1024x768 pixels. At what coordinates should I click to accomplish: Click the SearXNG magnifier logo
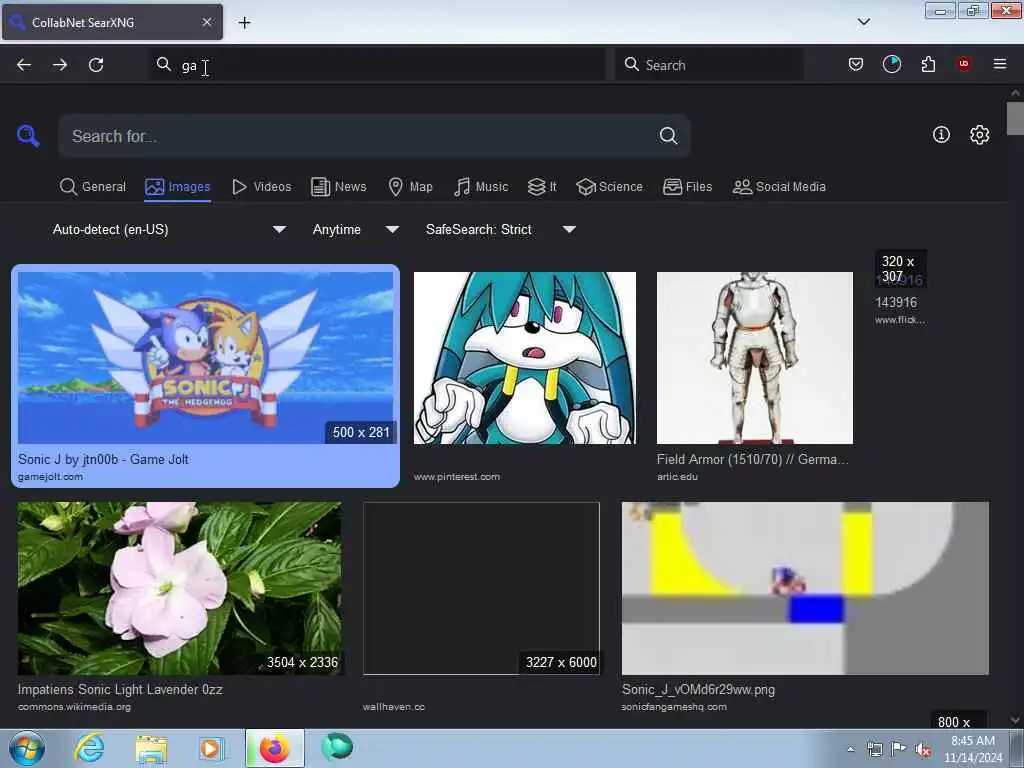pos(28,136)
